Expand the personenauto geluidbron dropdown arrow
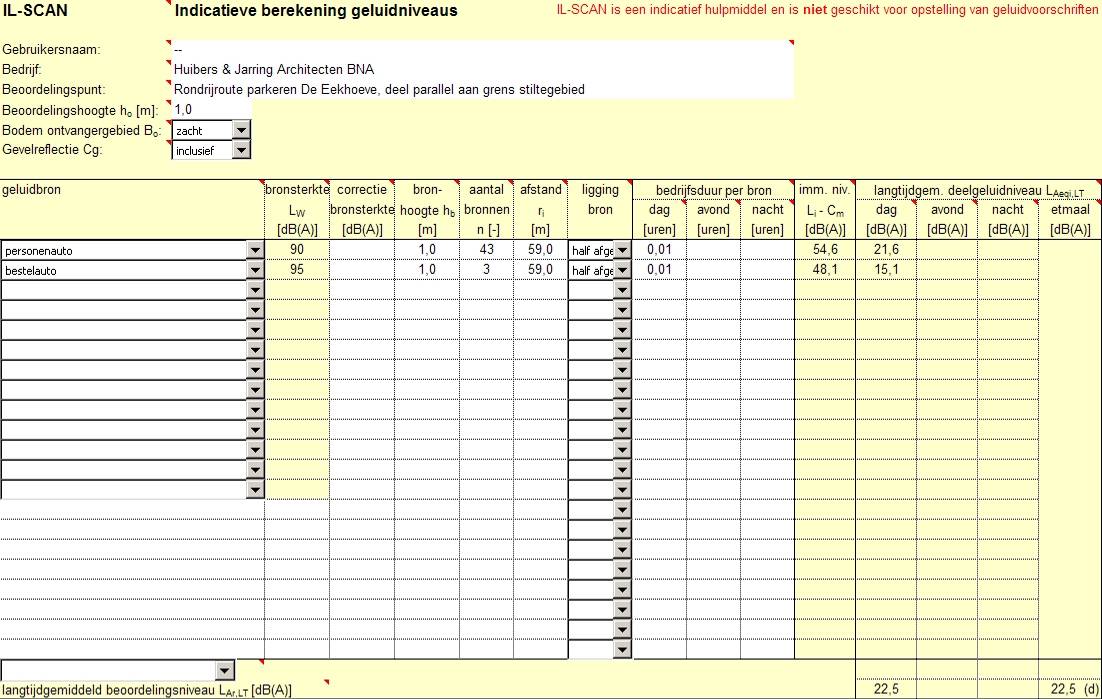Viewport: 1102px width, 699px height. pyautogui.click(x=255, y=250)
